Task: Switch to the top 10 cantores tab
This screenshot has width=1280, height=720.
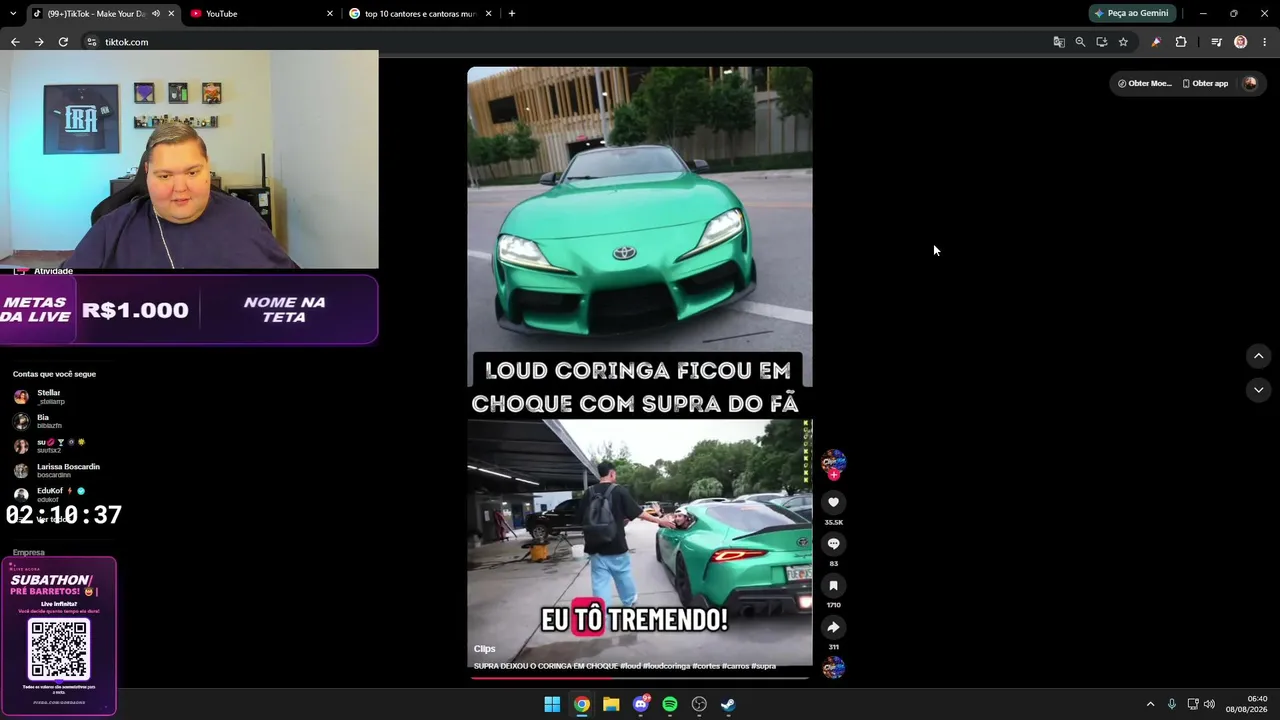Action: click(x=420, y=14)
